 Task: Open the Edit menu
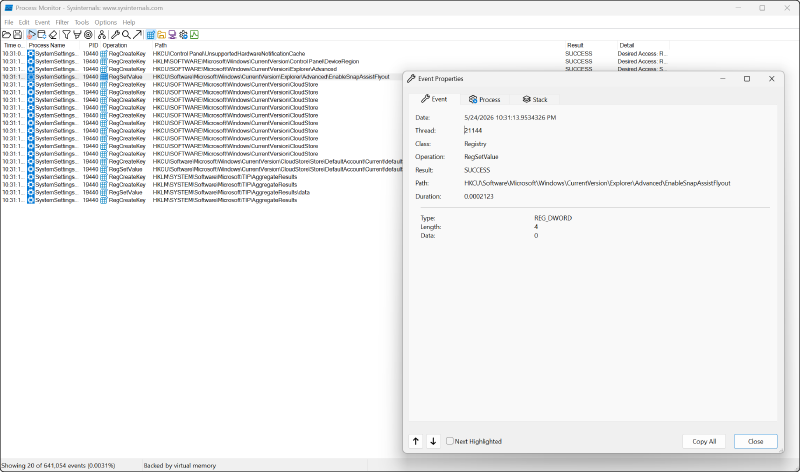point(24,22)
